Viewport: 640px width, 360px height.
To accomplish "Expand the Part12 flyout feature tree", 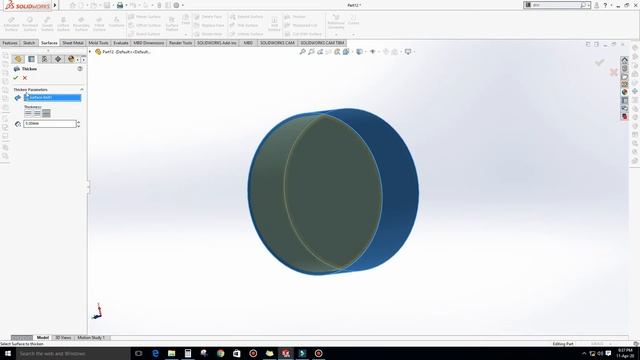I will pos(90,52).
